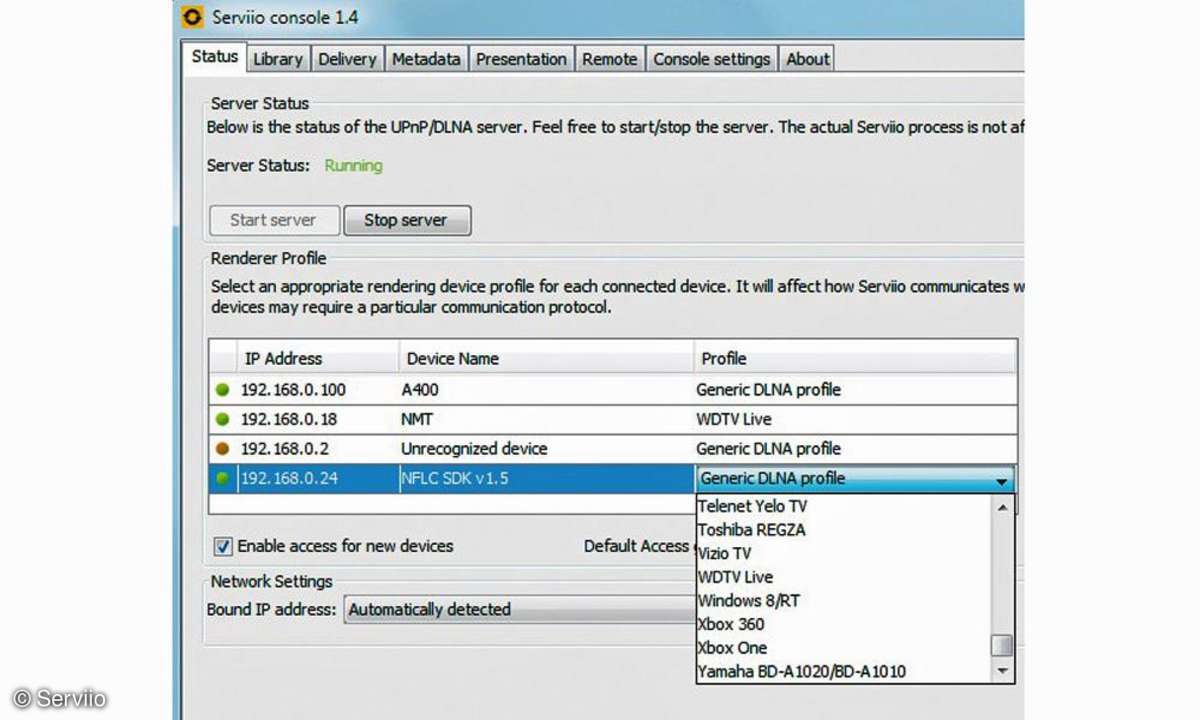Pick WDTV Live in dropdown list
The width and height of the screenshot is (1200, 720).
coord(843,577)
